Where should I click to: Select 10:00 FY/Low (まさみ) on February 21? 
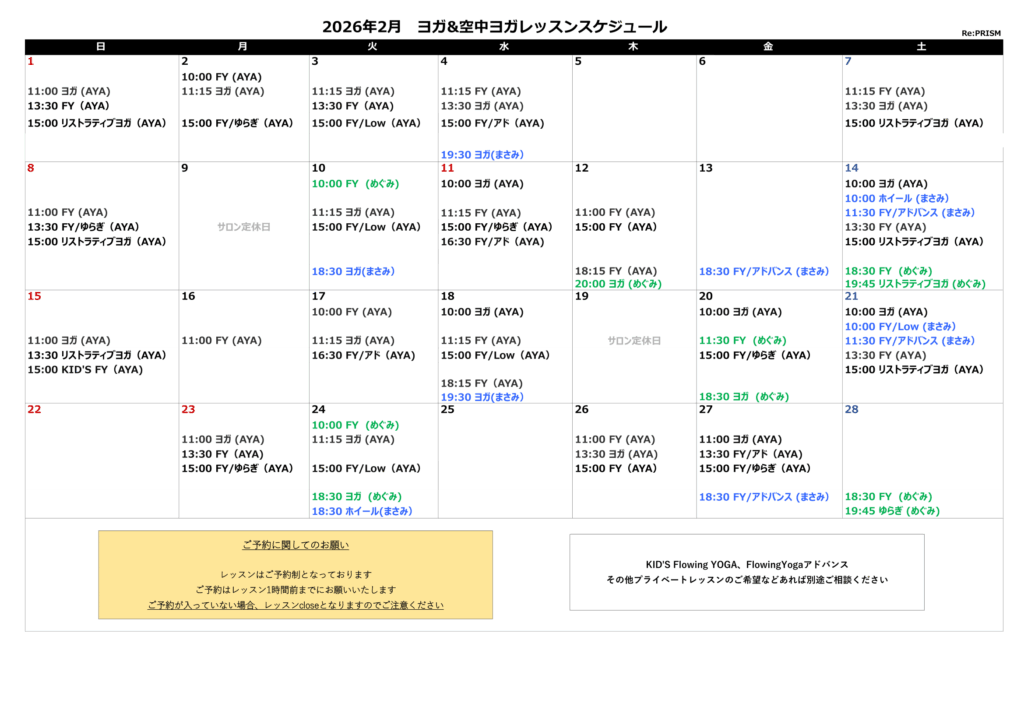pyautogui.click(x=902, y=326)
